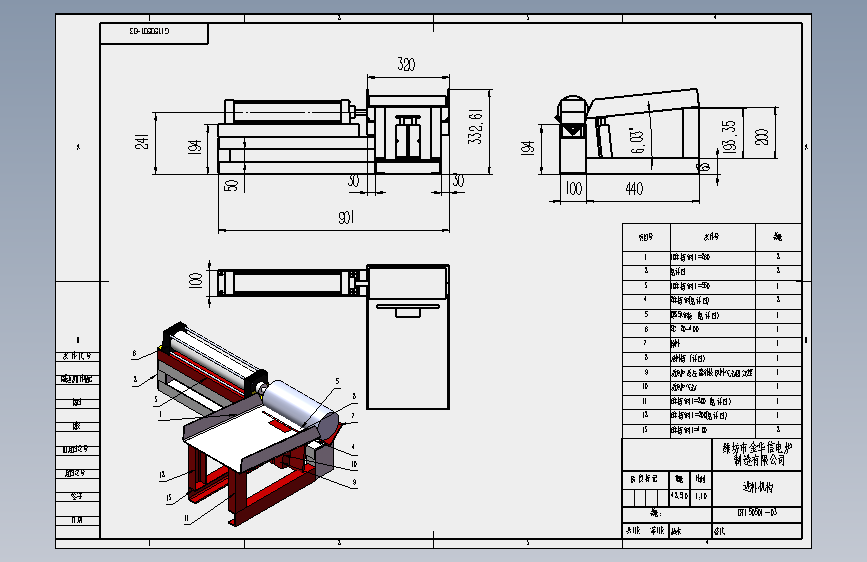Select the top view hopper rectangle
Screen dimensions: 867x562
click(408, 337)
